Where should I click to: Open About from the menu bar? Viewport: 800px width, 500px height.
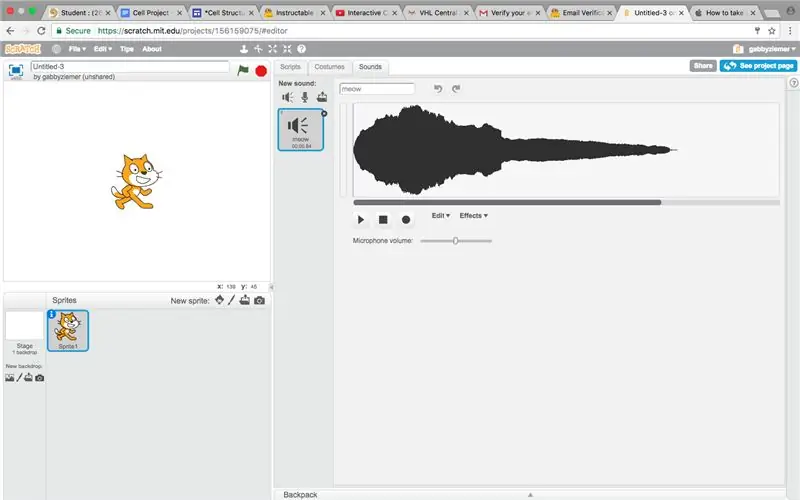pos(152,49)
